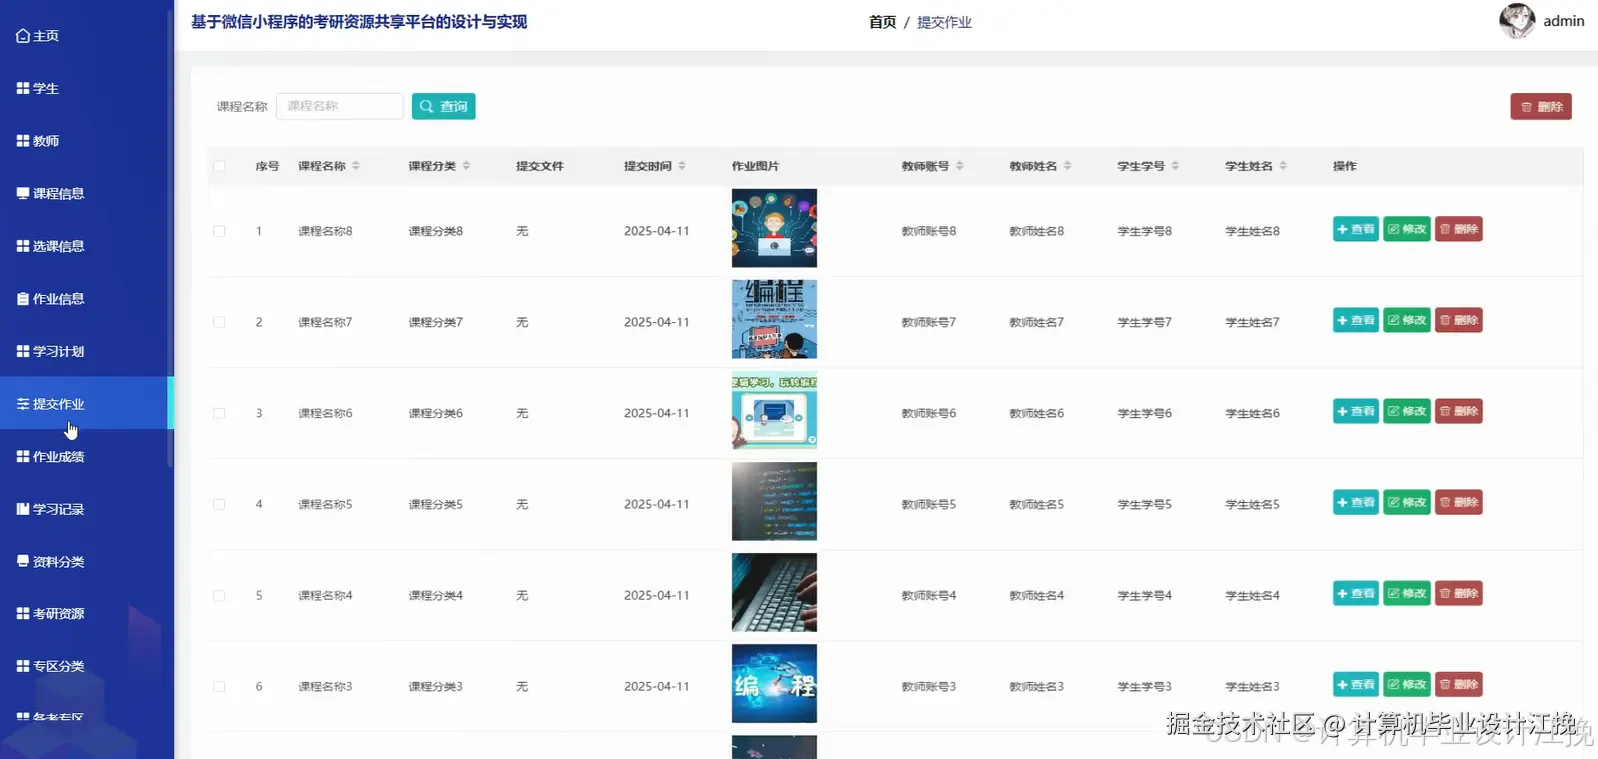
Task: Sort by 提交时间 column arrows
Action: (x=682, y=166)
